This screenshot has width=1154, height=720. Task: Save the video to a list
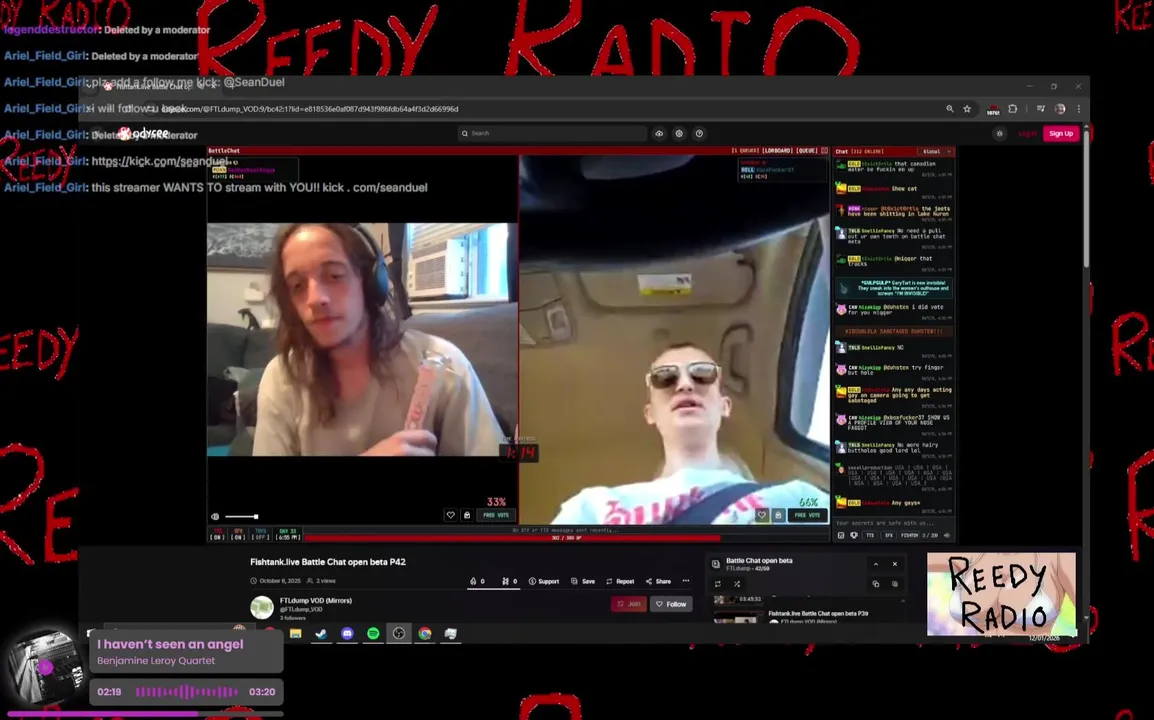coord(583,581)
